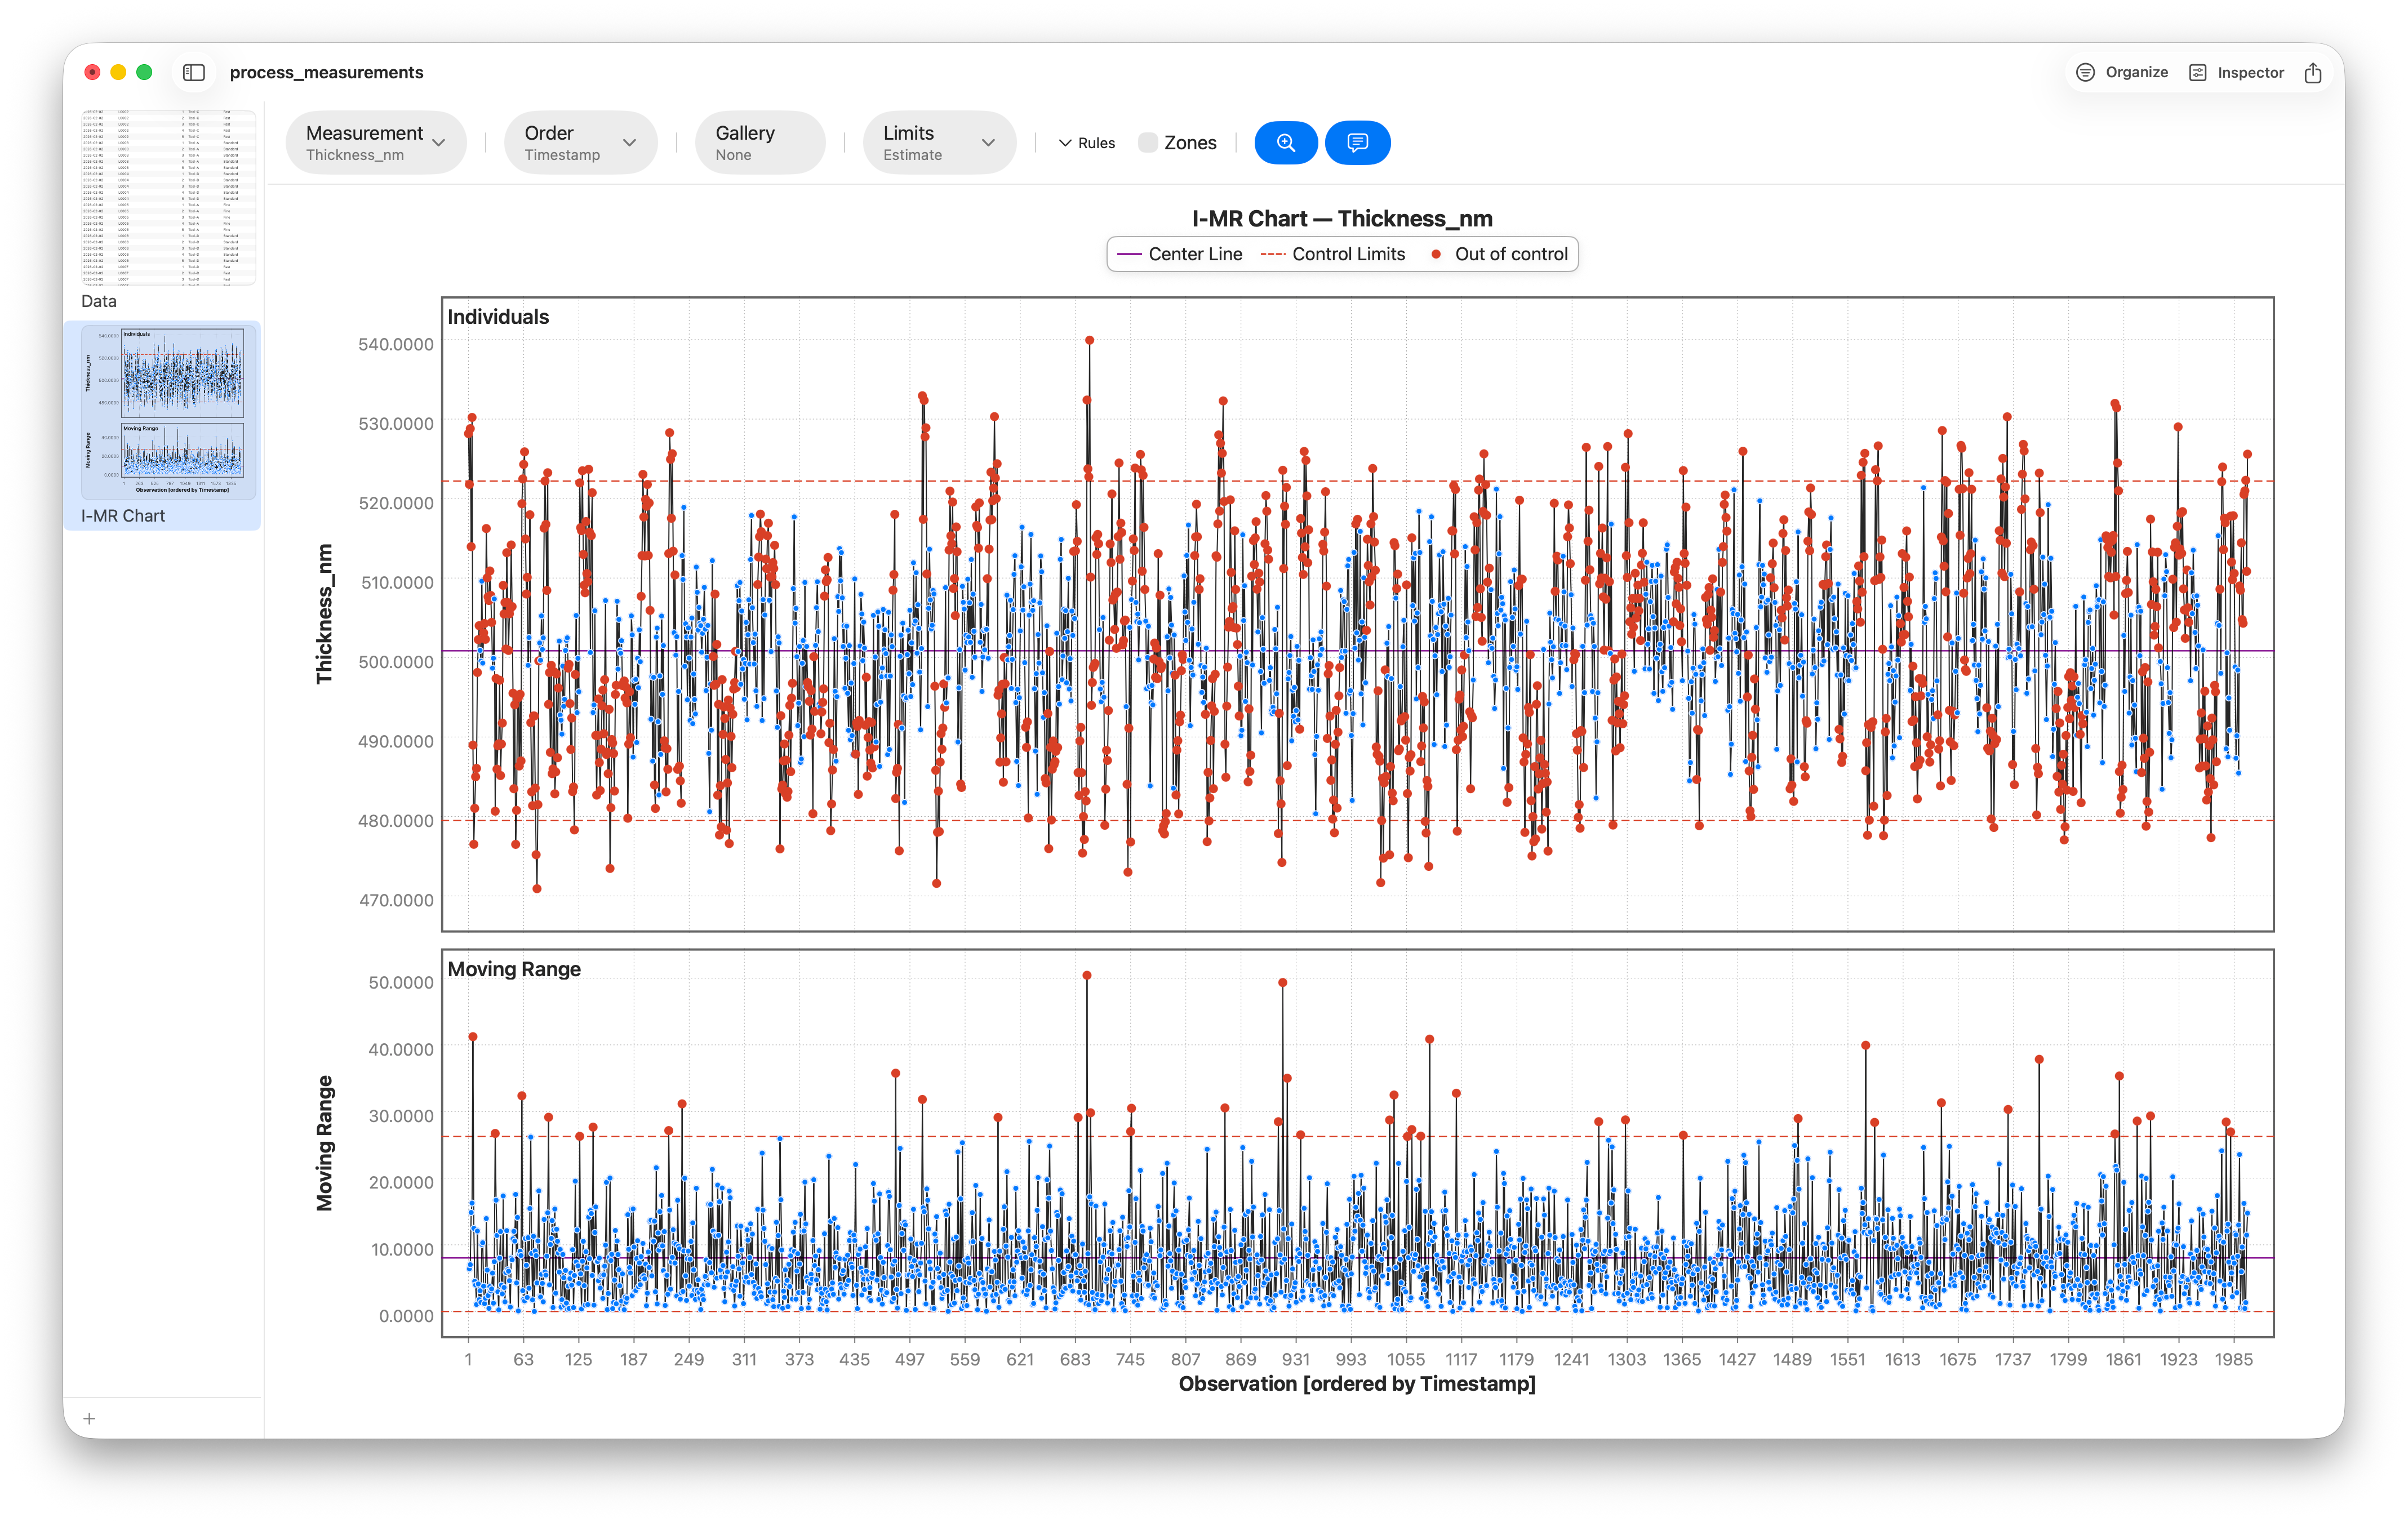Click the Control Limits legend entry
The width and height of the screenshot is (2408, 1522).
click(x=1333, y=254)
